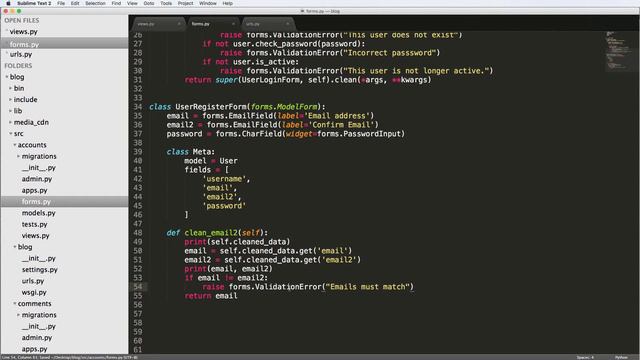
Task: Open the Edit menu
Action: 75,3
